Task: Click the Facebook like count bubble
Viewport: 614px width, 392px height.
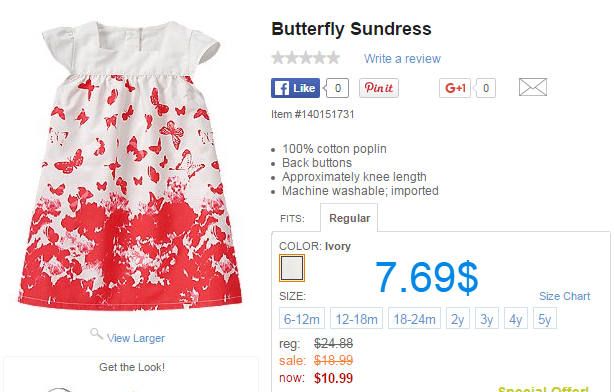Action: 337,88
